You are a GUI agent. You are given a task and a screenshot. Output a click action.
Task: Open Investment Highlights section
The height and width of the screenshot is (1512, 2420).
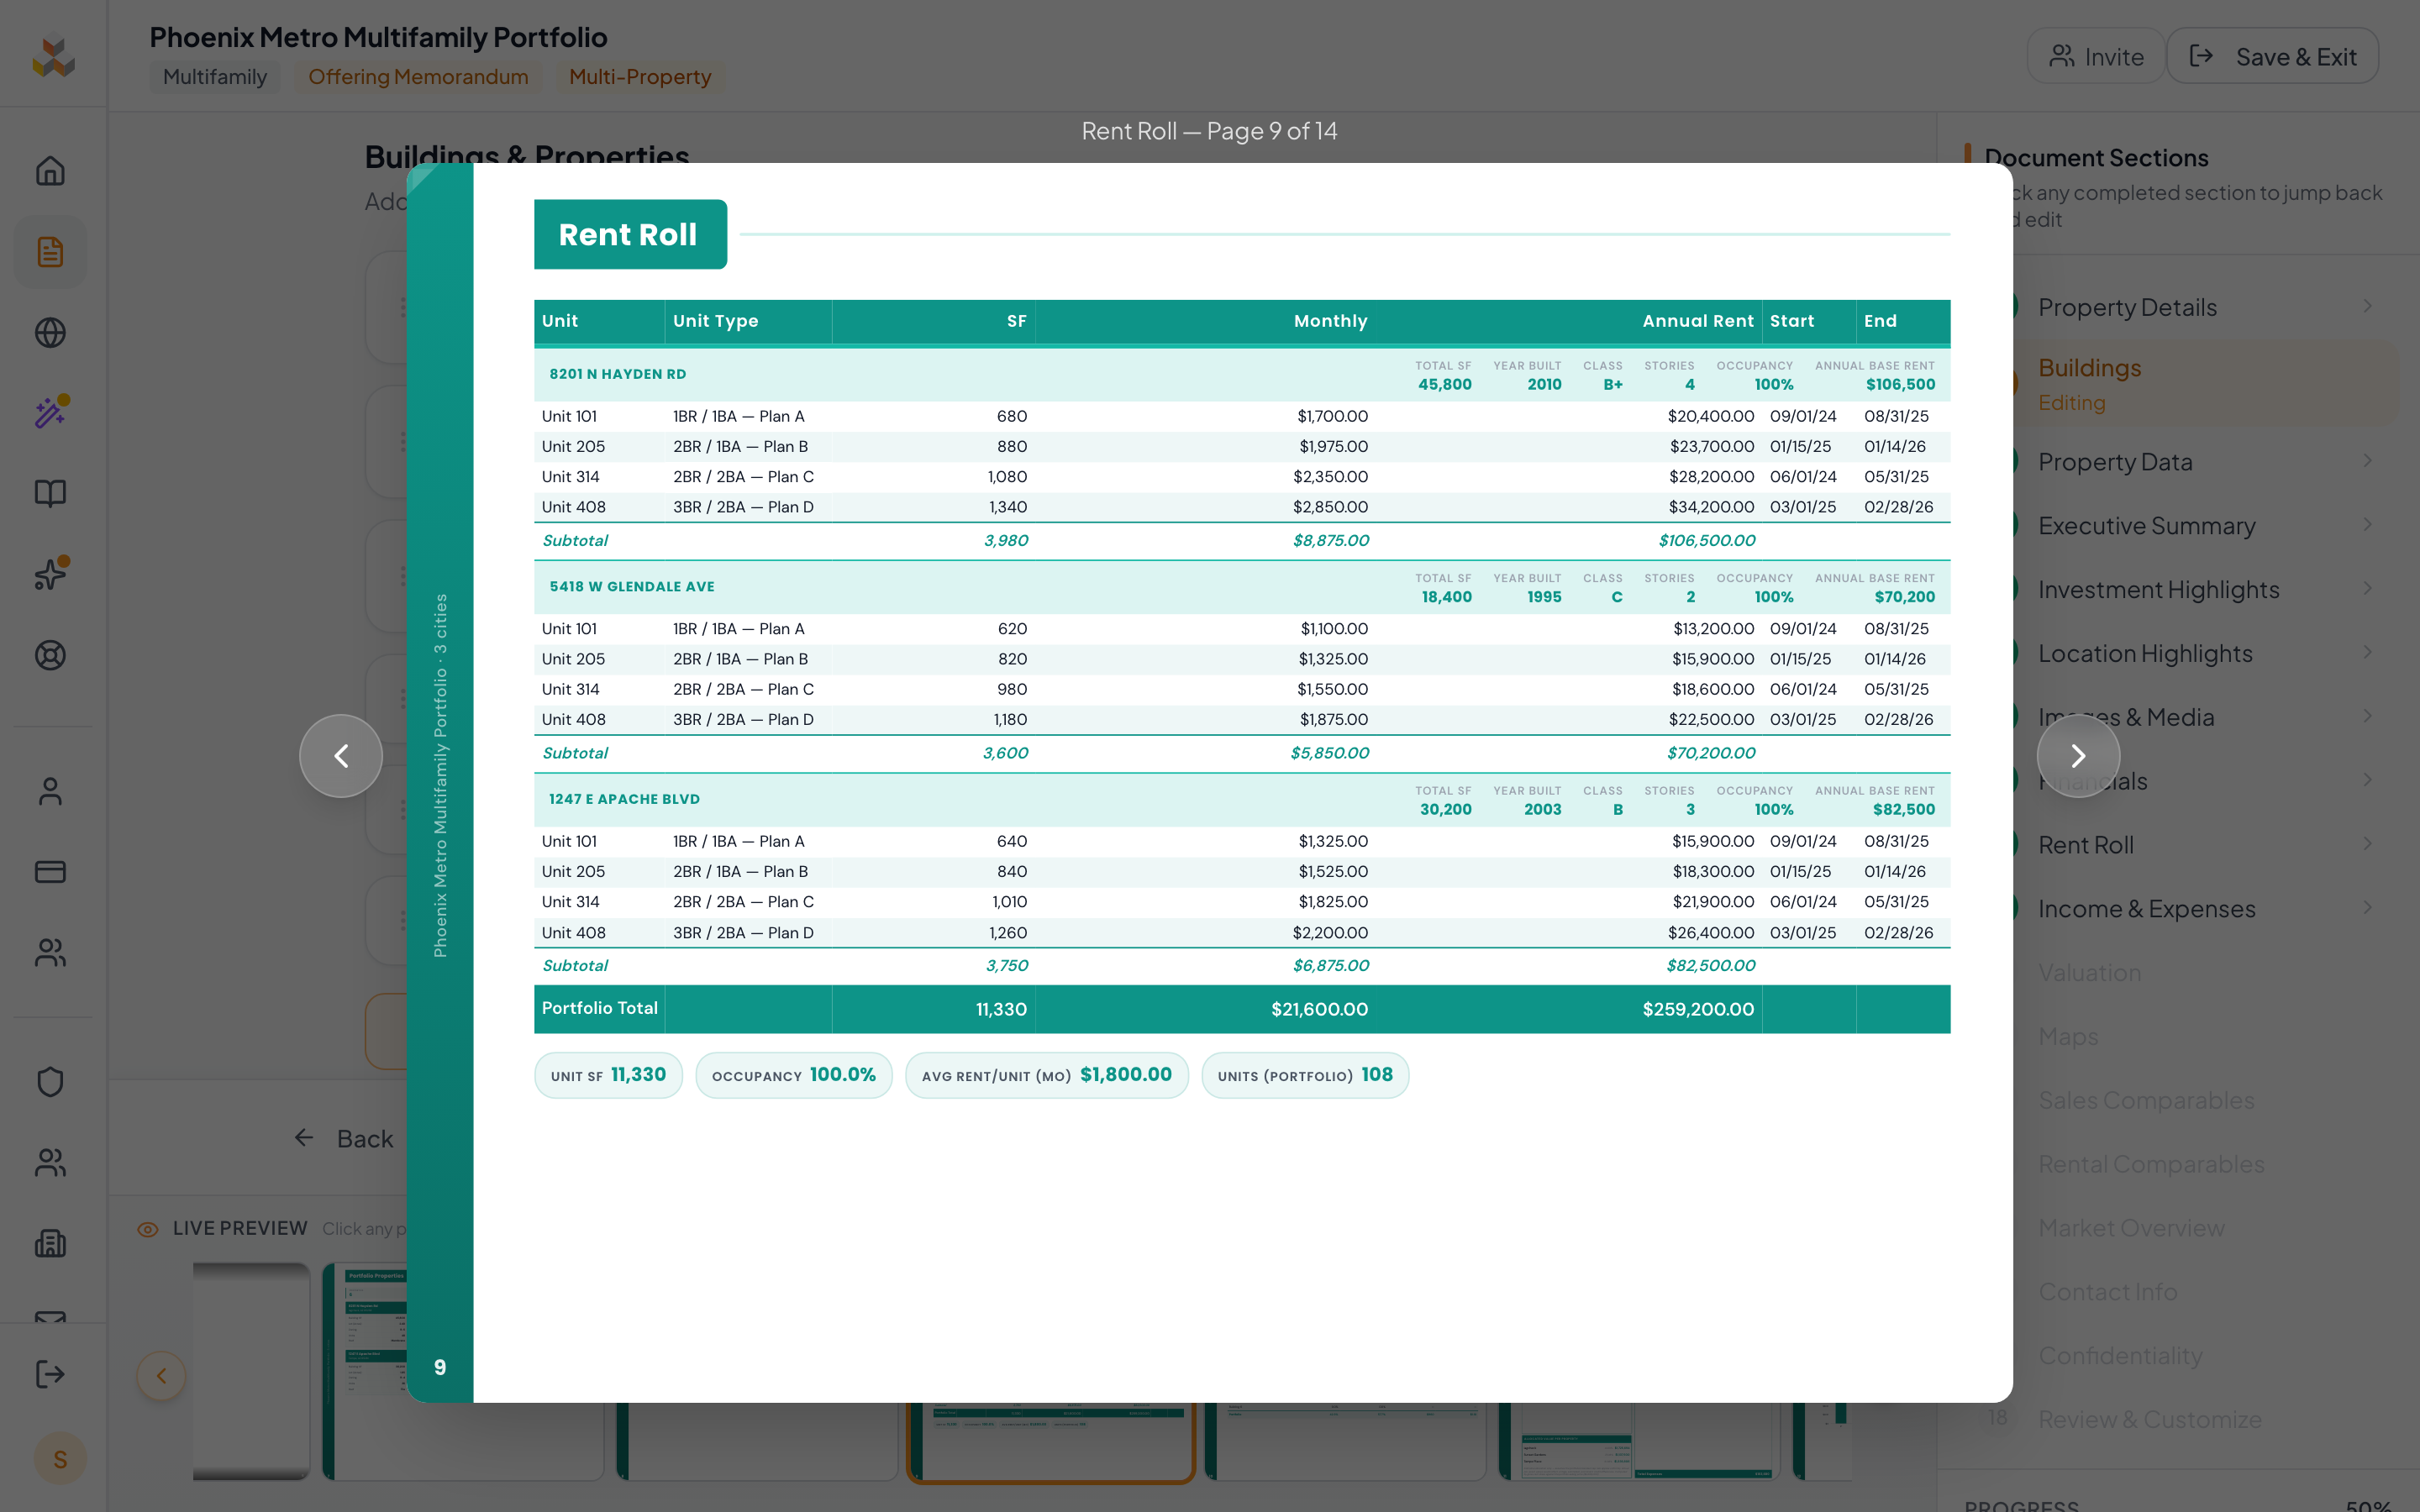point(2158,590)
